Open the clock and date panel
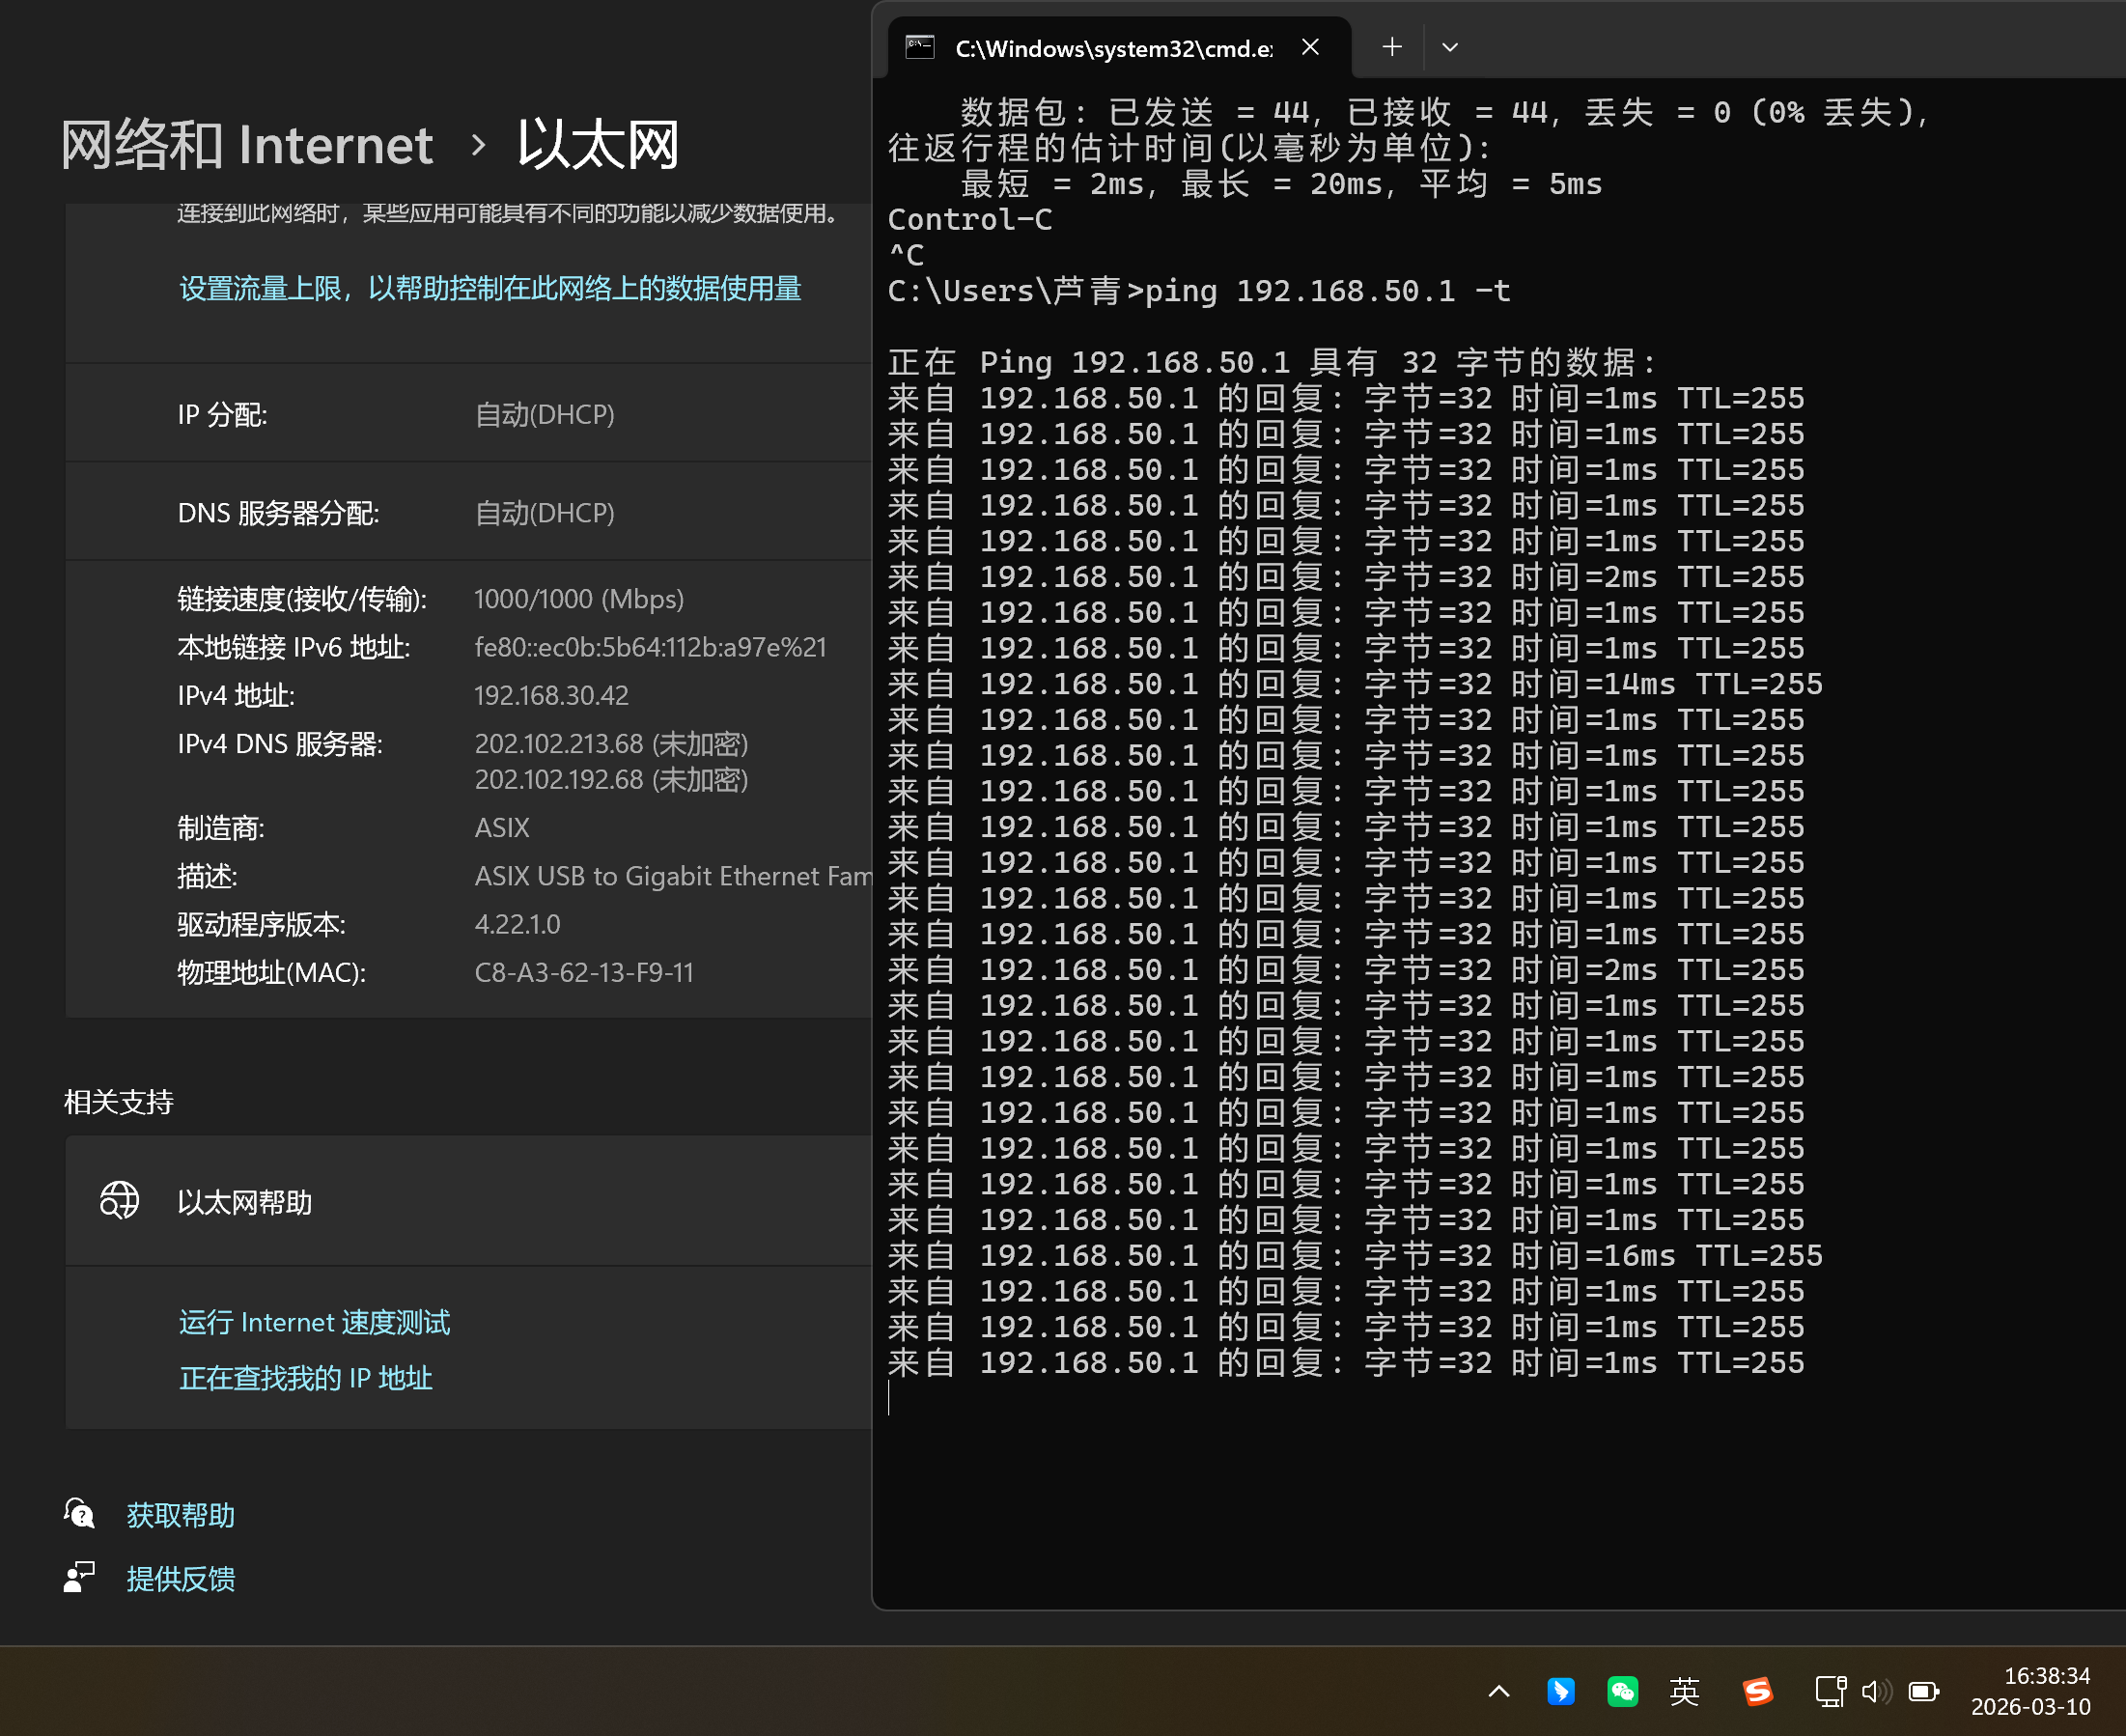 [x=2030, y=1691]
